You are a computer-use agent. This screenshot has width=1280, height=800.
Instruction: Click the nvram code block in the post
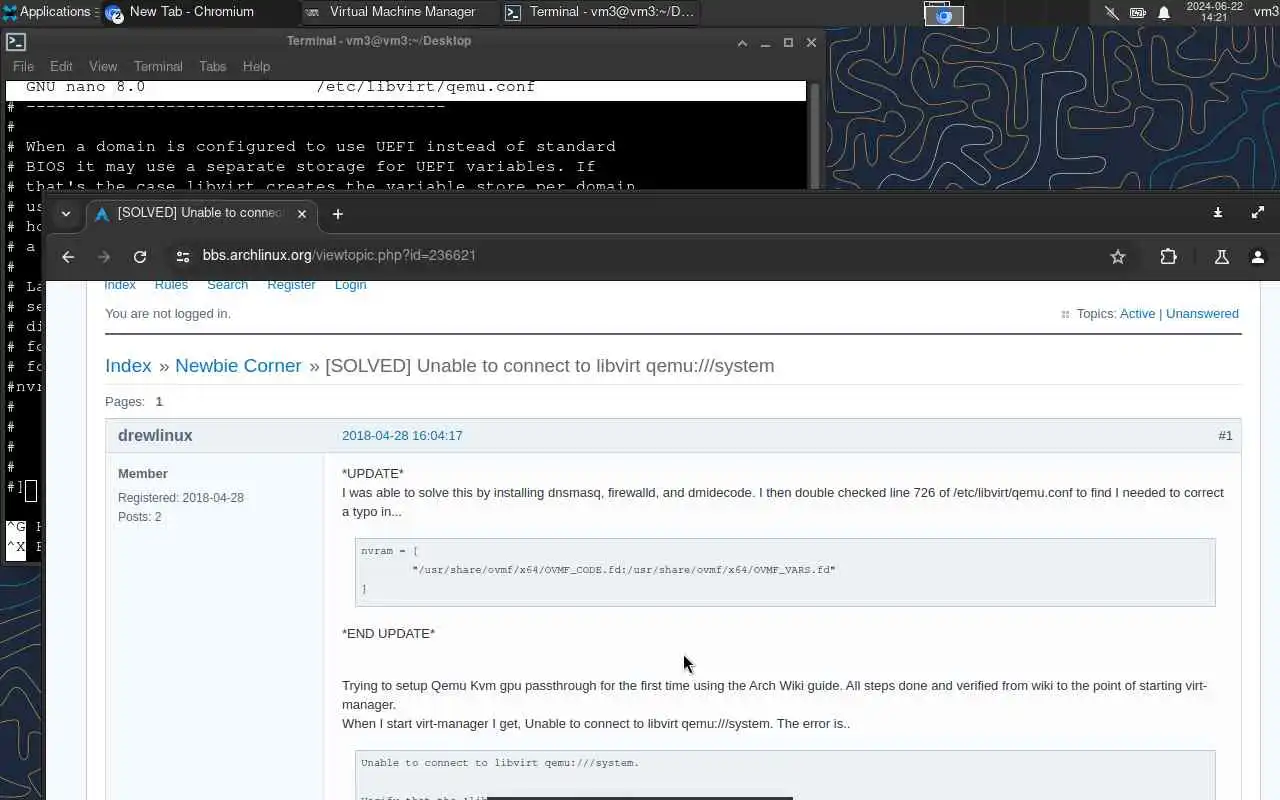click(785, 572)
